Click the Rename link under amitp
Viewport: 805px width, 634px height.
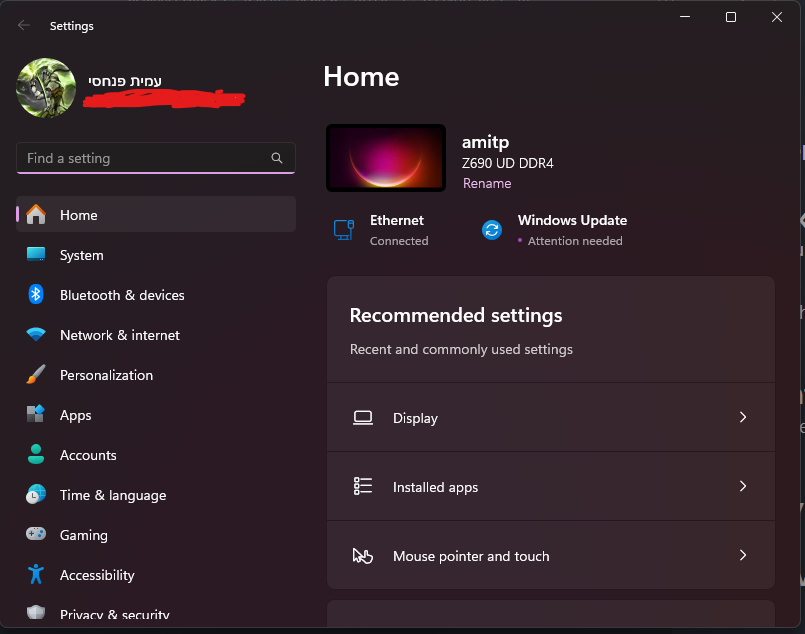coord(487,184)
